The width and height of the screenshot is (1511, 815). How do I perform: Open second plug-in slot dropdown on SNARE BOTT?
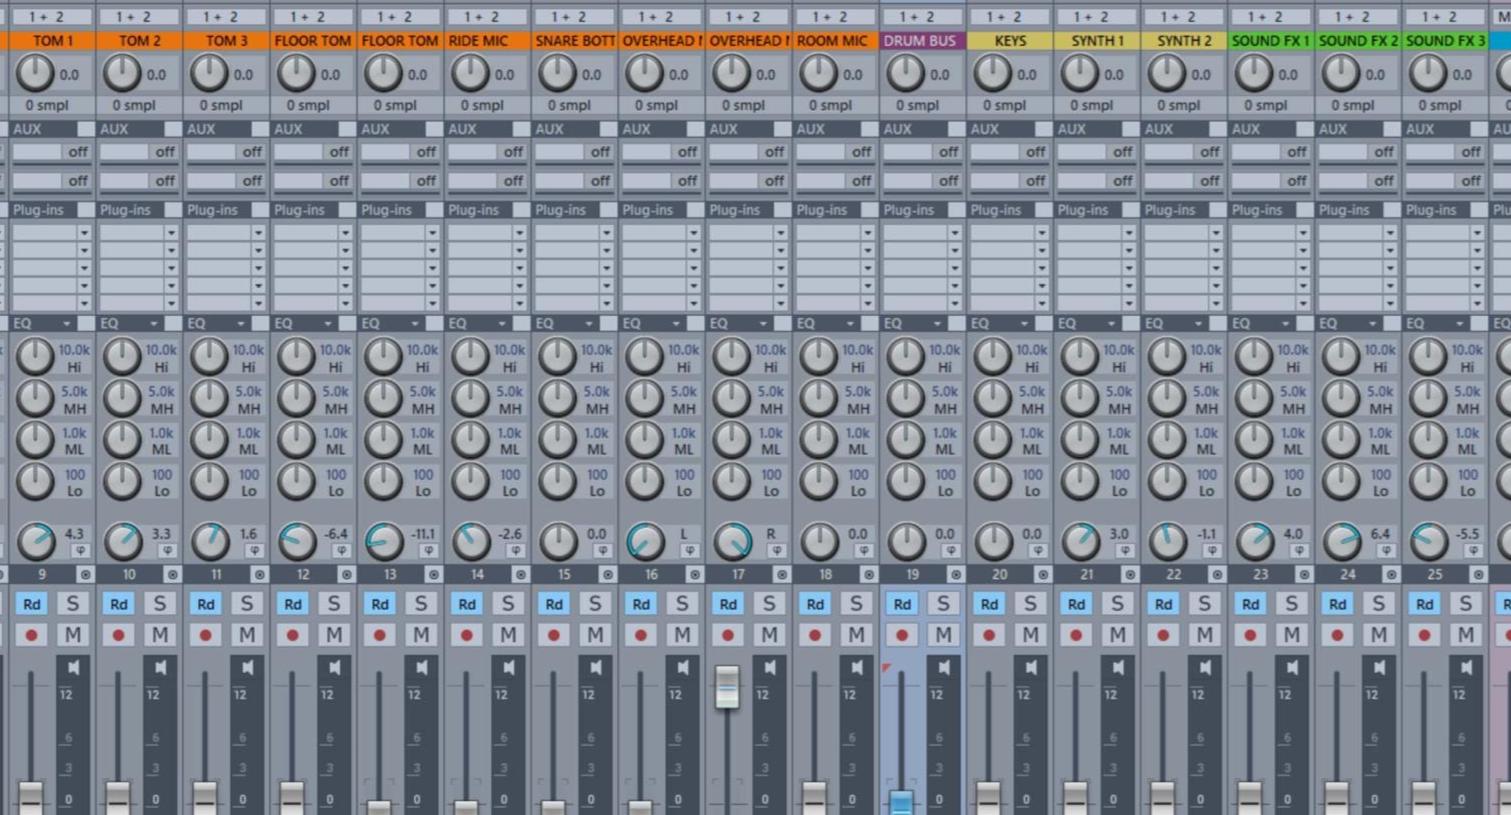click(x=606, y=251)
